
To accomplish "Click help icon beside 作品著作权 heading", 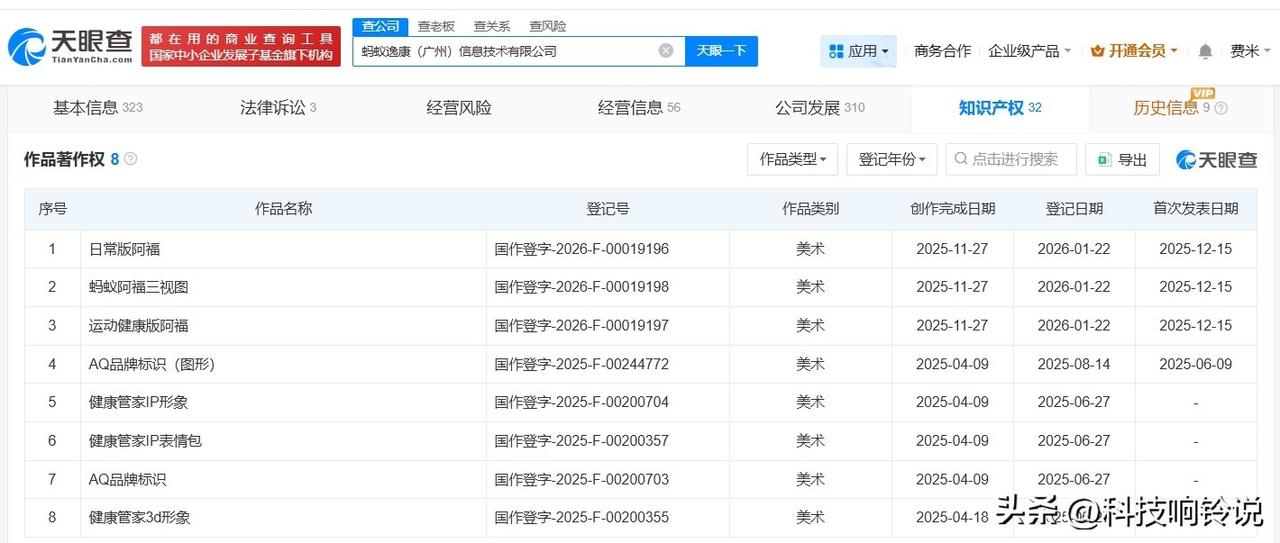I will coord(131,159).
